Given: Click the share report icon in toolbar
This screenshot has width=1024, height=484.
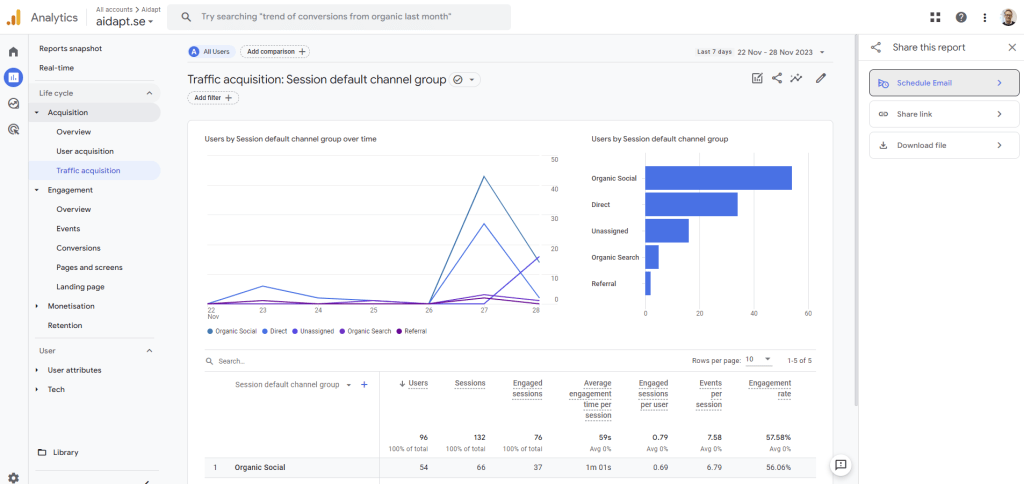Looking at the screenshot, I should (x=776, y=78).
